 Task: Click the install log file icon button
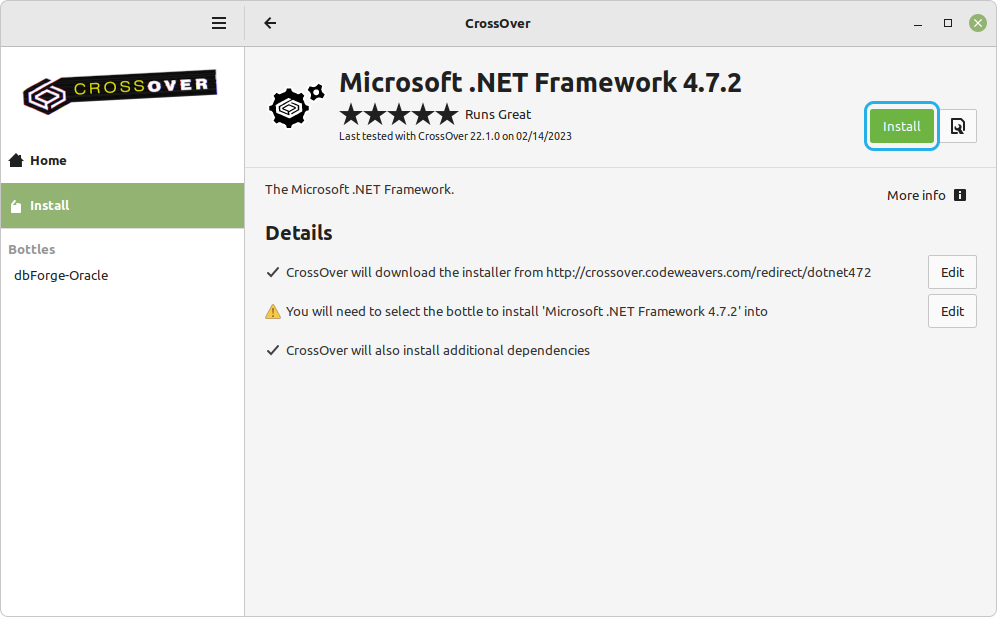958,126
